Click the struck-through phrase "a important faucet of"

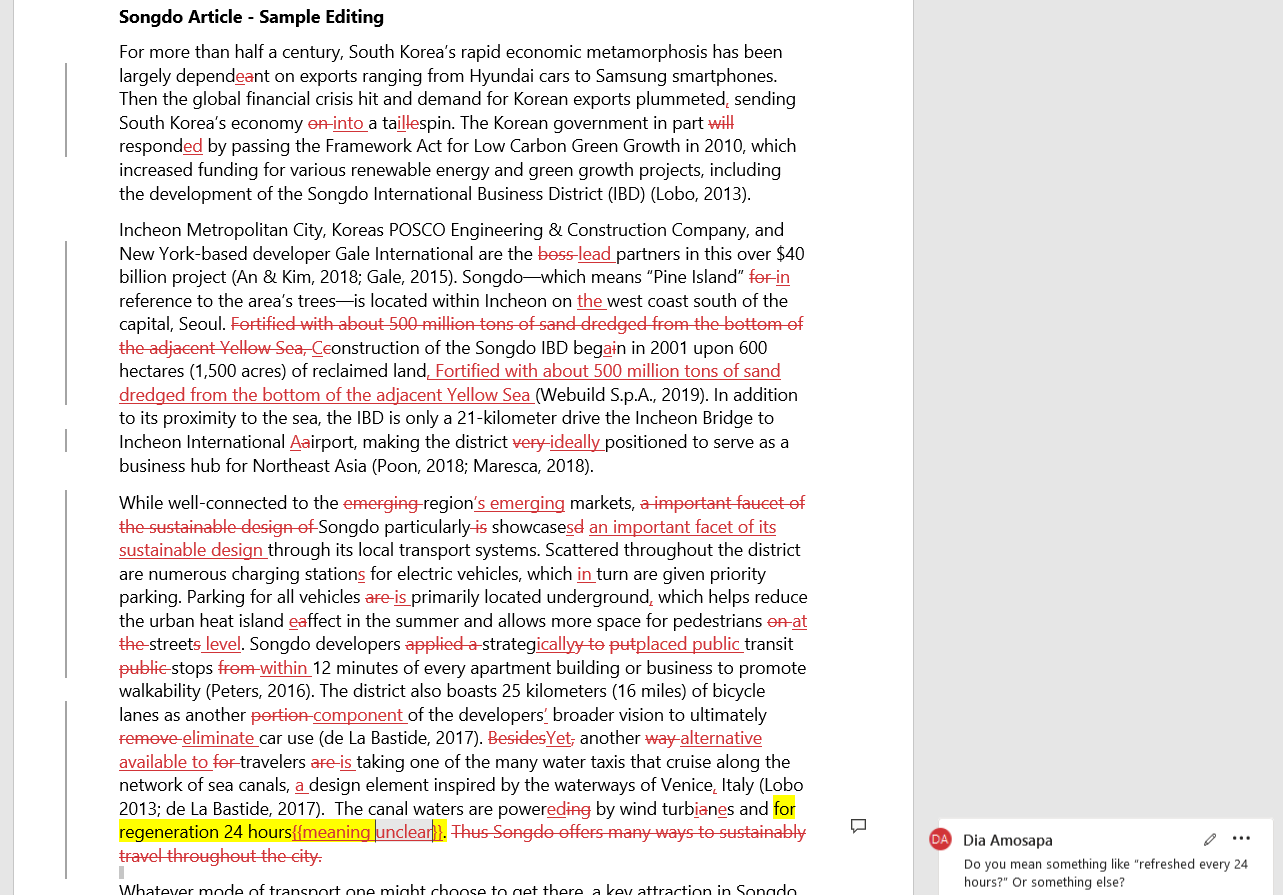[722, 503]
